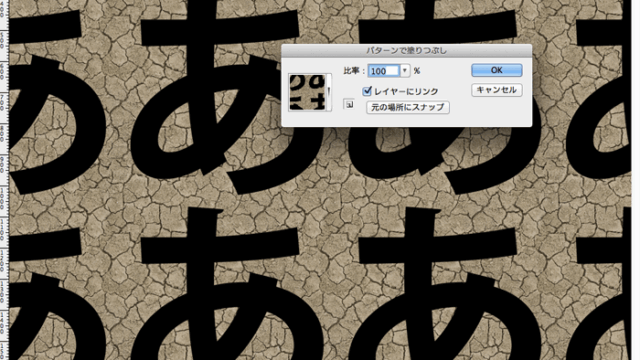Click the あ character directly below the dialog
Viewport: 640px width, 360px height.
click(445, 159)
